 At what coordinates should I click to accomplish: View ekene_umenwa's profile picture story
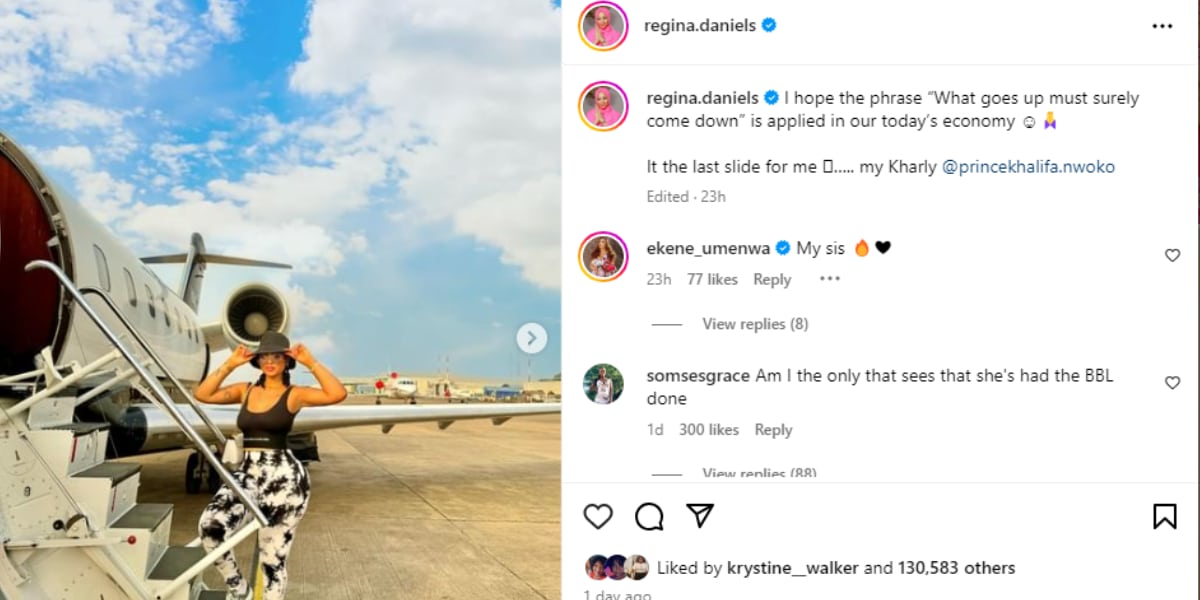(x=603, y=257)
